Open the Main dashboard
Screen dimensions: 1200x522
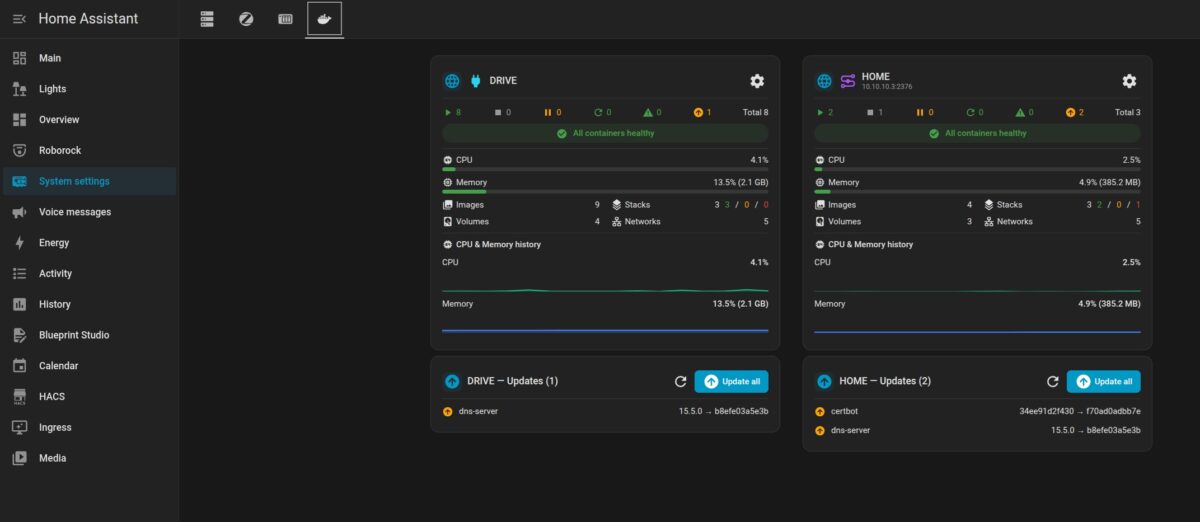click(89, 58)
